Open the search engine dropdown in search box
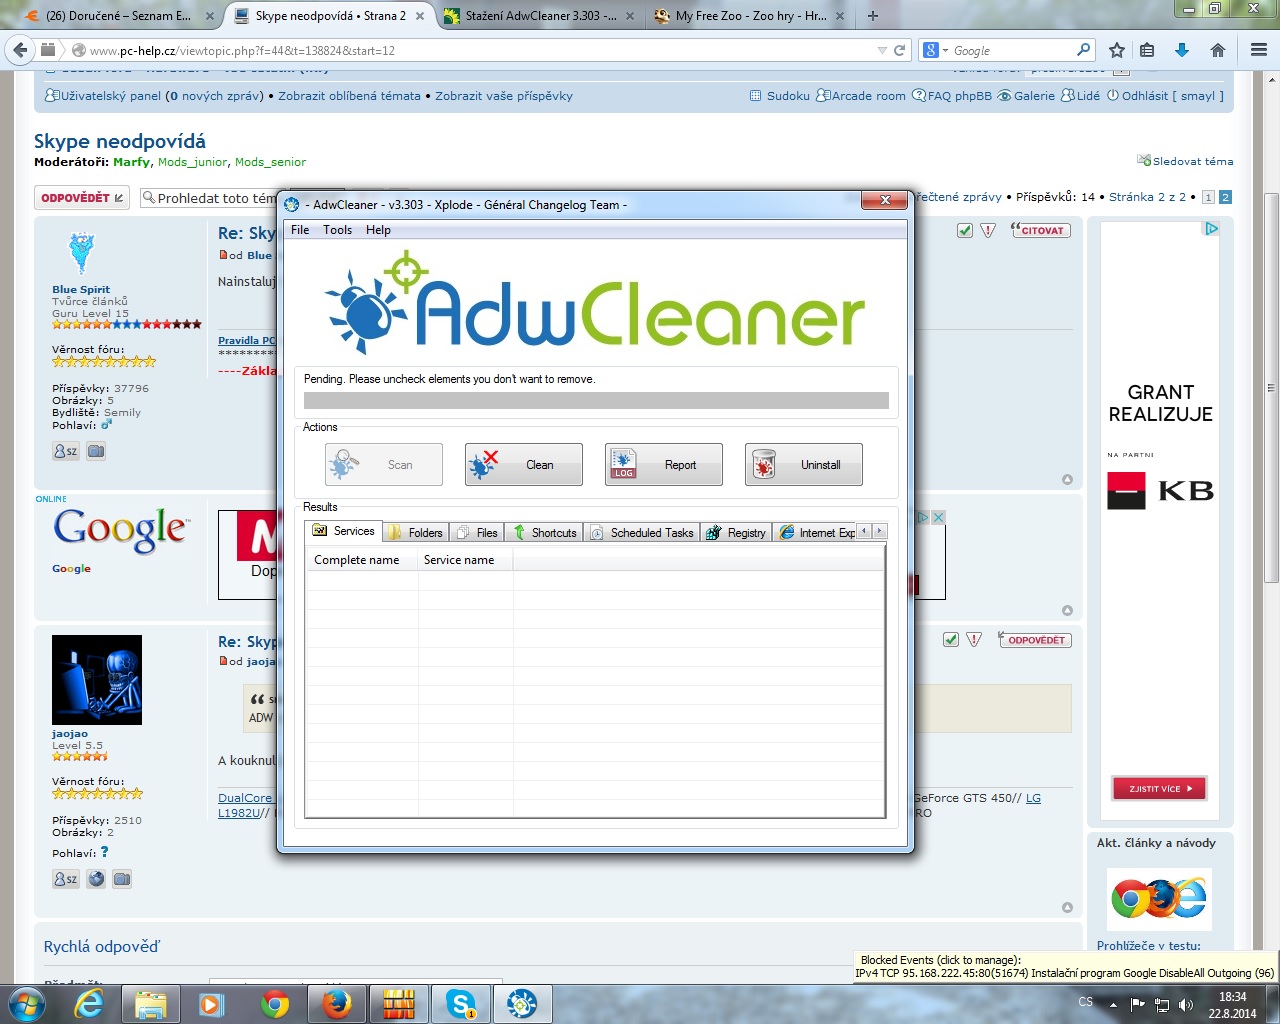Image resolution: width=1280 pixels, height=1024 pixels. 935,50
